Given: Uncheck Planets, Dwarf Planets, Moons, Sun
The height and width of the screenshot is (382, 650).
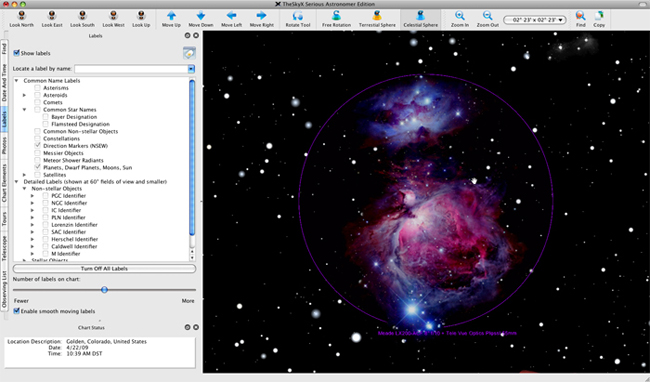Looking at the screenshot, I should (x=37, y=167).
